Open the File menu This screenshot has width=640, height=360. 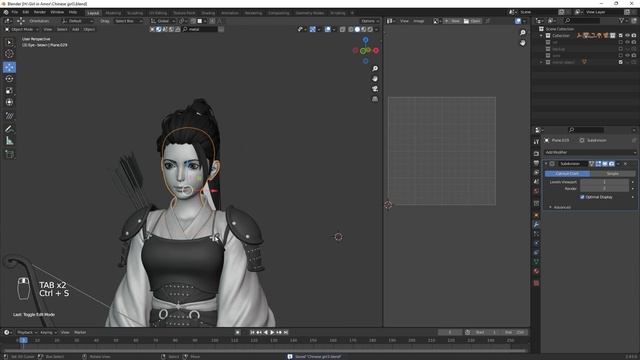[x=15, y=12]
